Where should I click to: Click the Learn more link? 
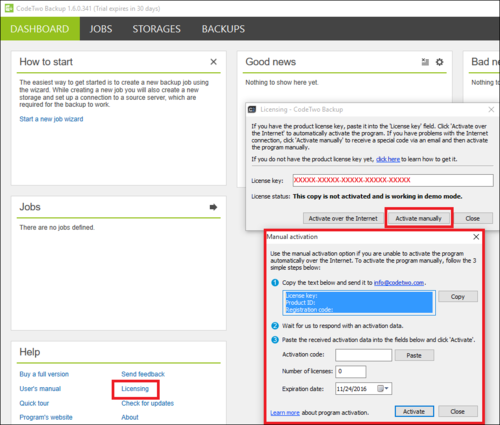(285, 413)
